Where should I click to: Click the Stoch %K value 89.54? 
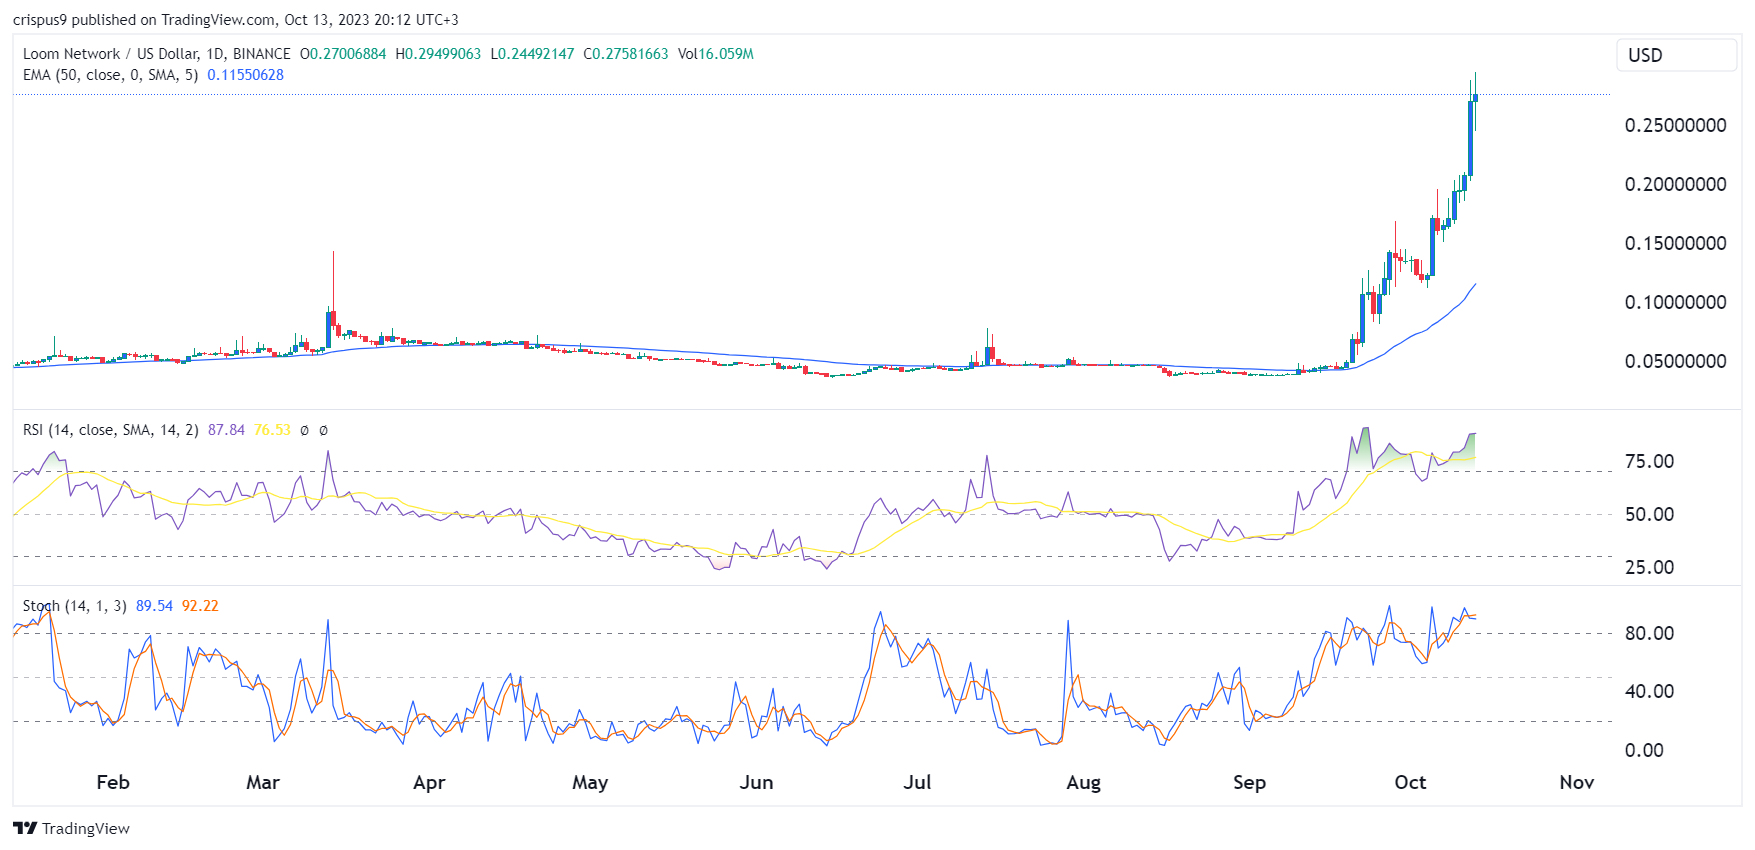(154, 606)
